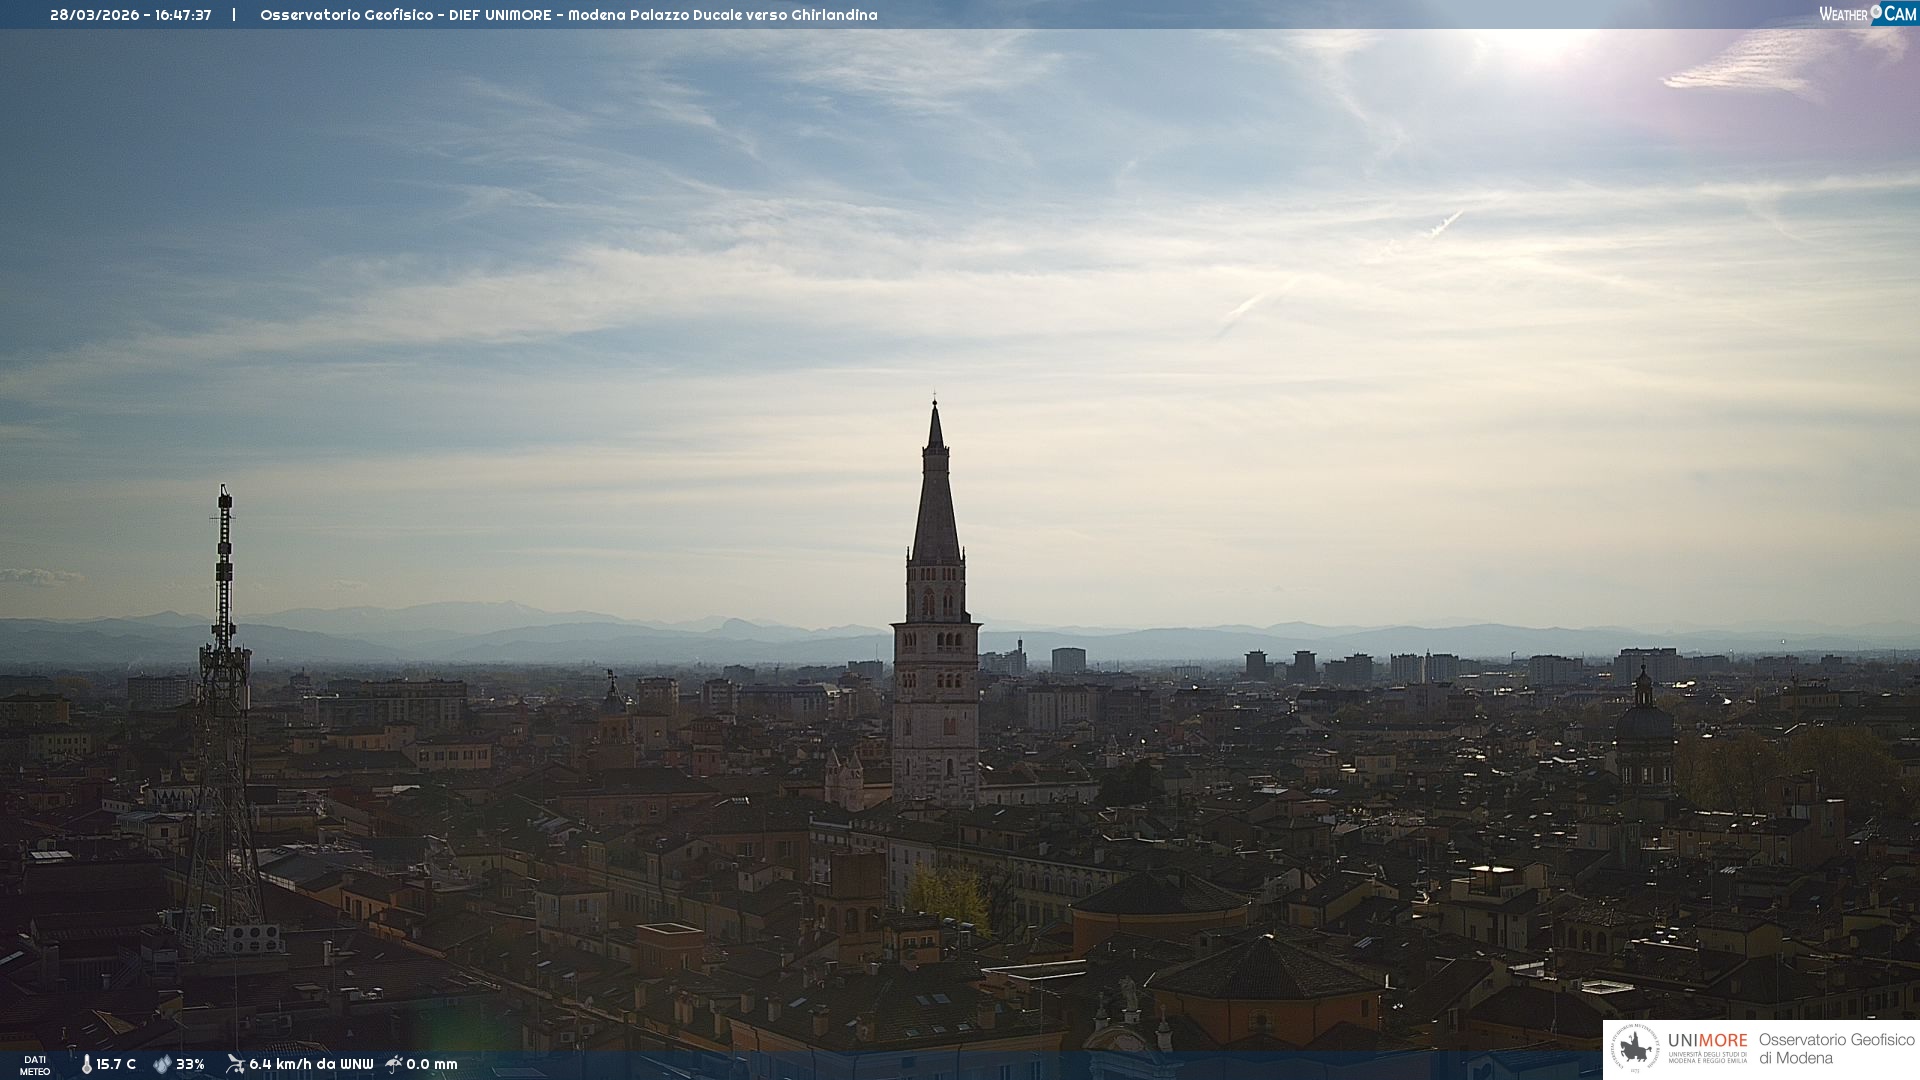The height and width of the screenshot is (1080, 1920).
Task: Click the WeatherCam lens icon
Action: pyautogui.click(x=1876, y=12)
